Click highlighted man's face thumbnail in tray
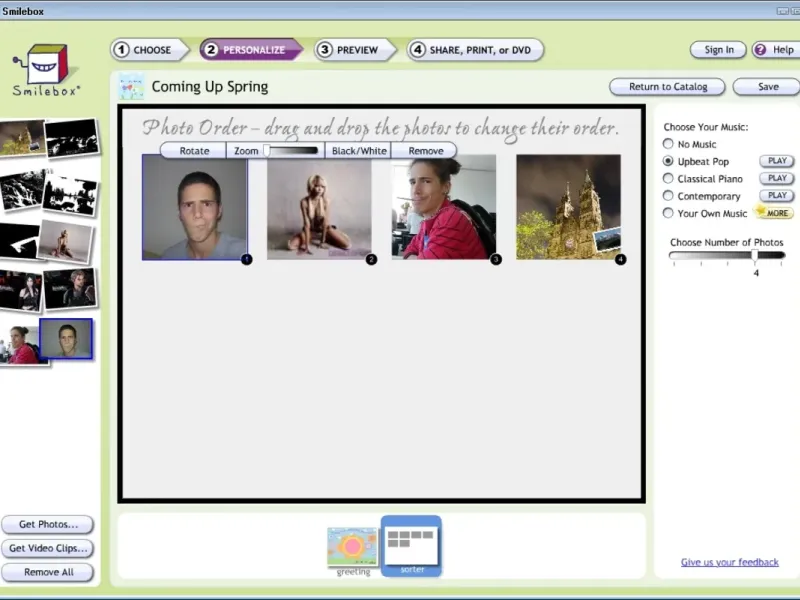 pos(66,339)
